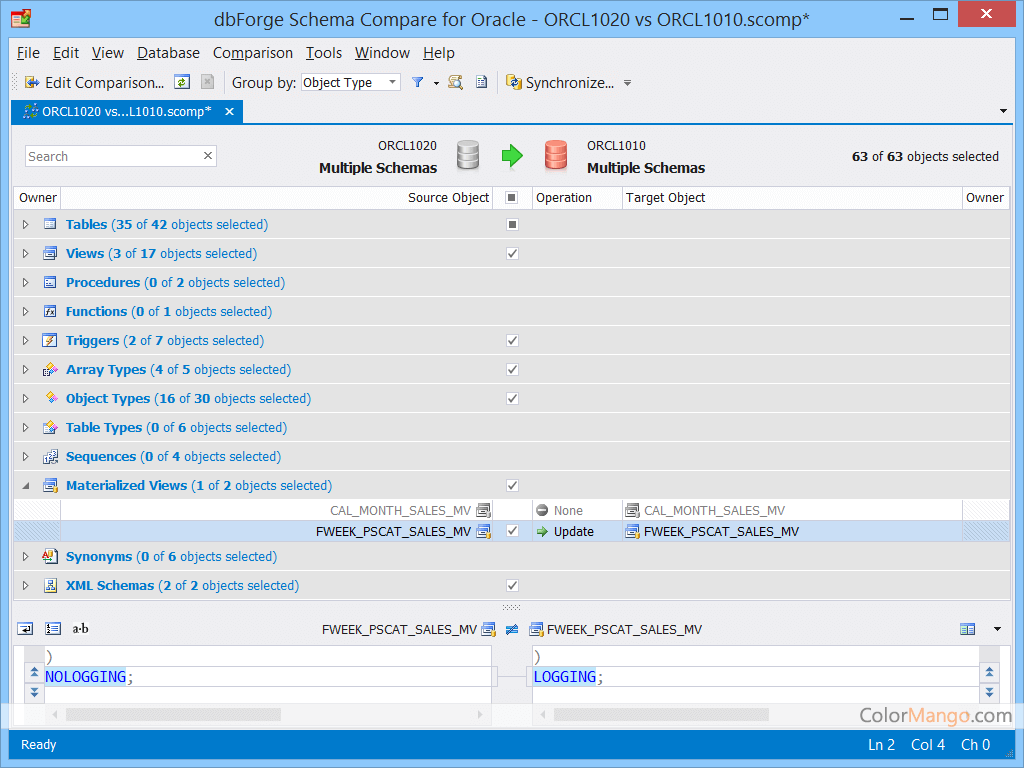Open the Database menu
The image size is (1024, 768).
click(168, 53)
